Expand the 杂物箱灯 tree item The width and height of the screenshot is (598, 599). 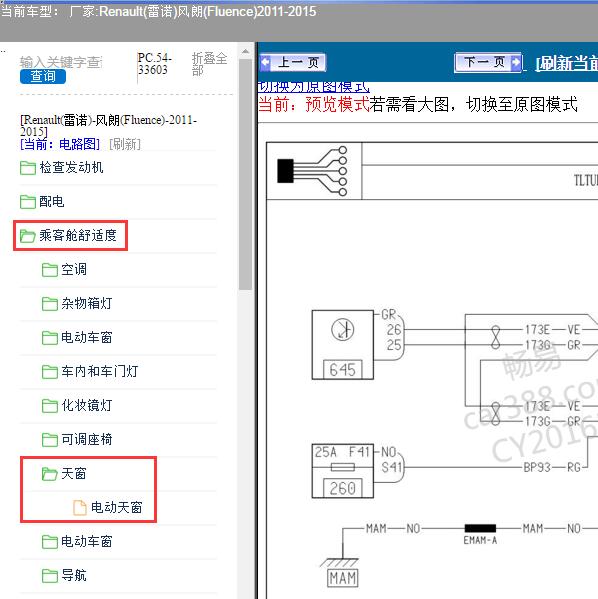coord(87,303)
